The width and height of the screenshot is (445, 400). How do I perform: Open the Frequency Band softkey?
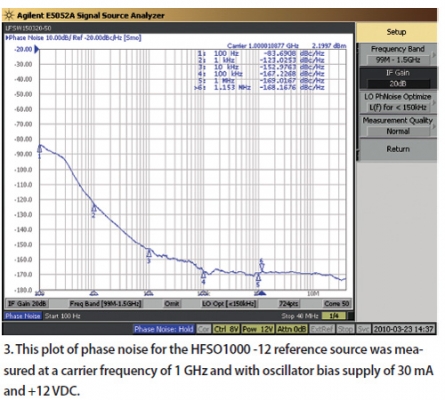point(397,54)
